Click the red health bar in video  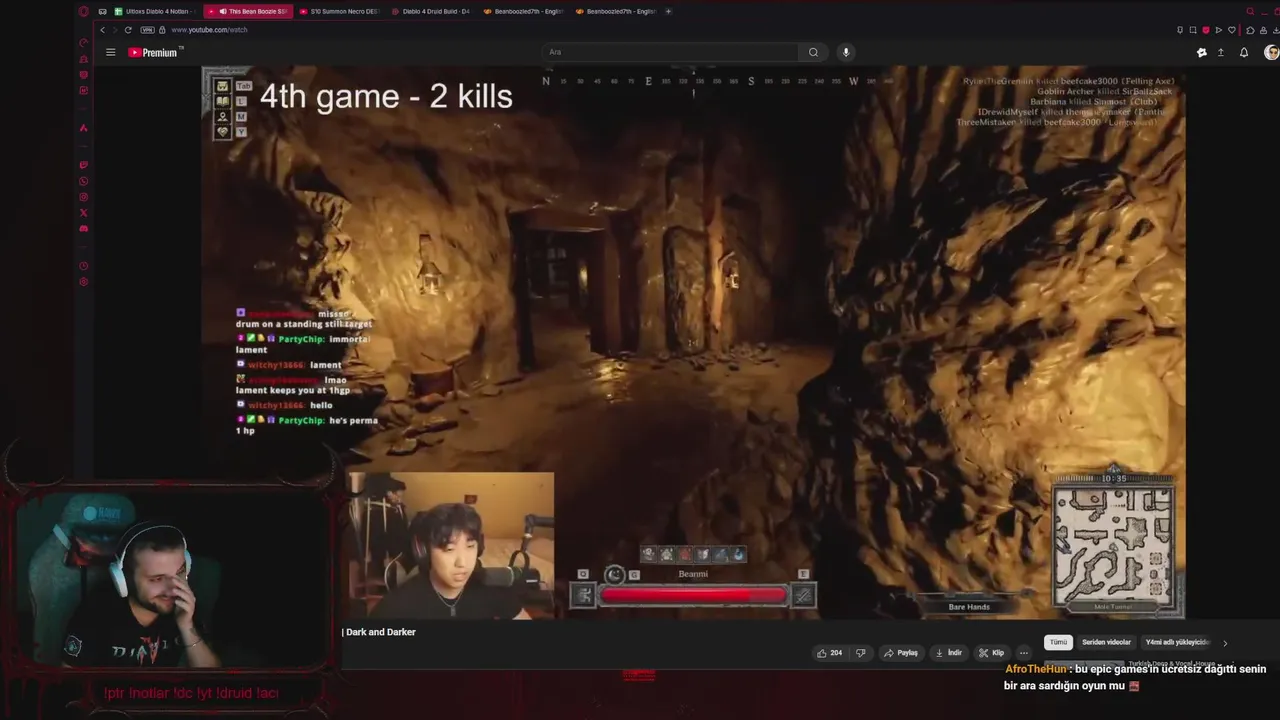pos(693,596)
